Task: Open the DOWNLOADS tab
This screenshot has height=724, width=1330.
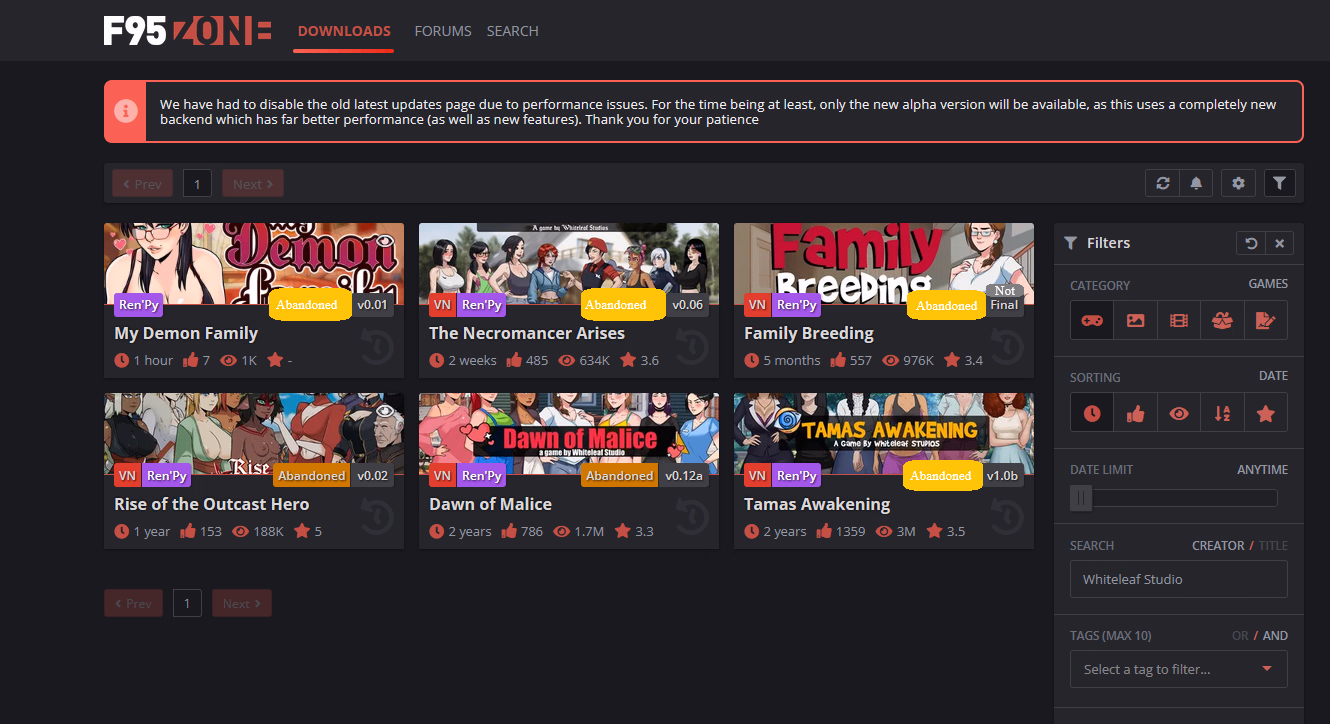Action: coord(344,31)
